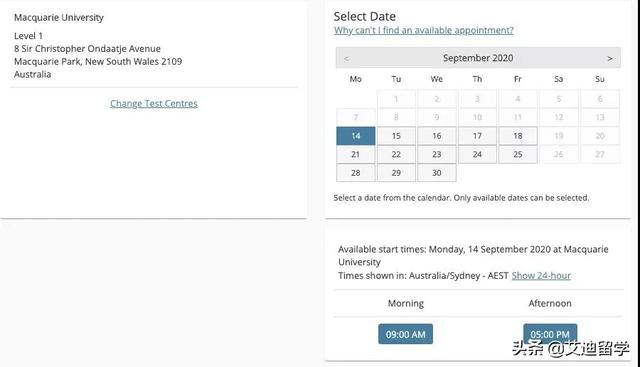640x367 pixels.
Task: Pick September 25 date cell
Action: (518, 154)
